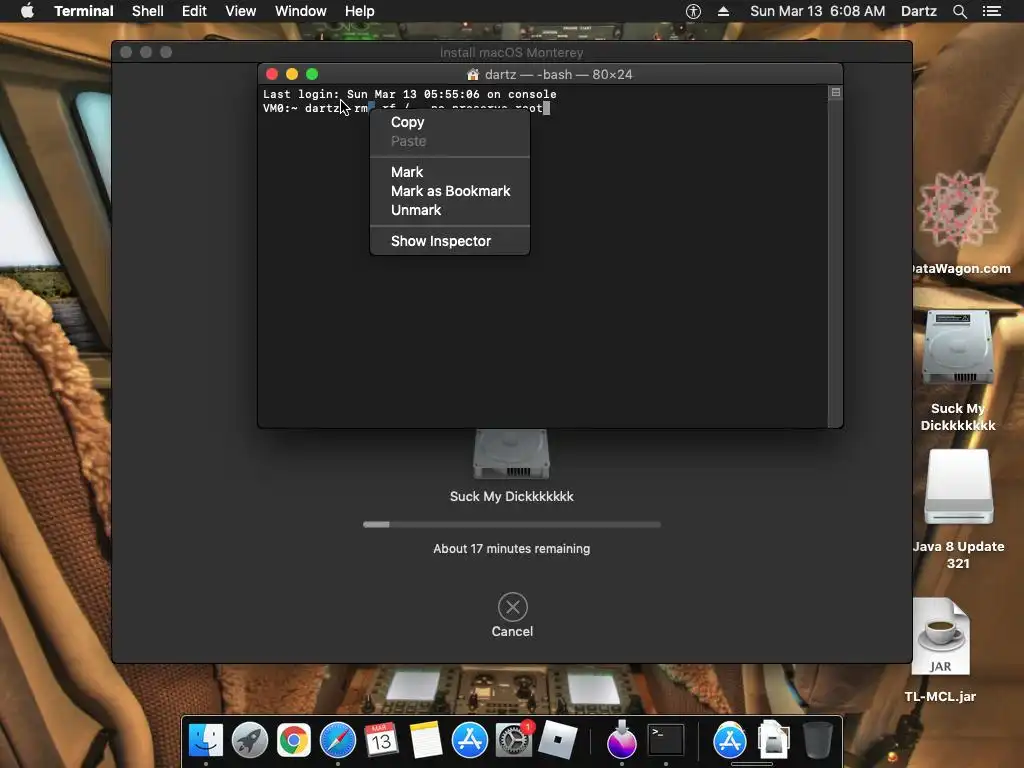Viewport: 1024px width, 768px height.
Task: Click the Install macOS Monterey window title
Action: pos(511,52)
